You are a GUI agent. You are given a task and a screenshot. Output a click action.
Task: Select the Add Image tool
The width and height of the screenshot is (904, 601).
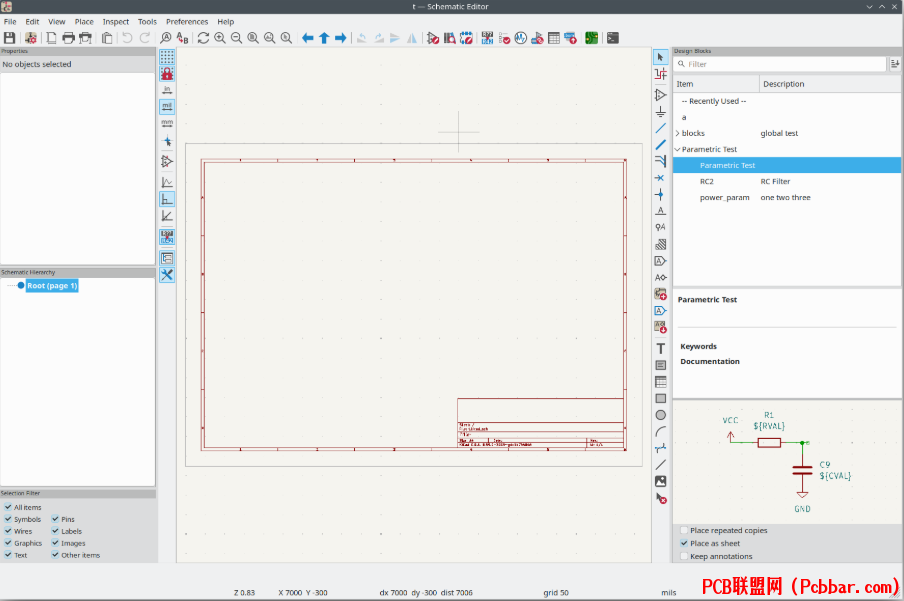click(x=661, y=481)
